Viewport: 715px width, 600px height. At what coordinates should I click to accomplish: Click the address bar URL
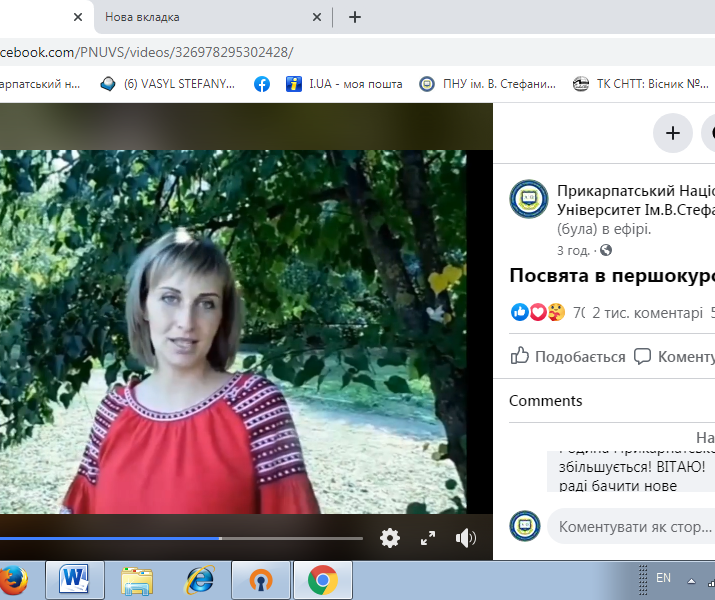pyautogui.click(x=146, y=52)
